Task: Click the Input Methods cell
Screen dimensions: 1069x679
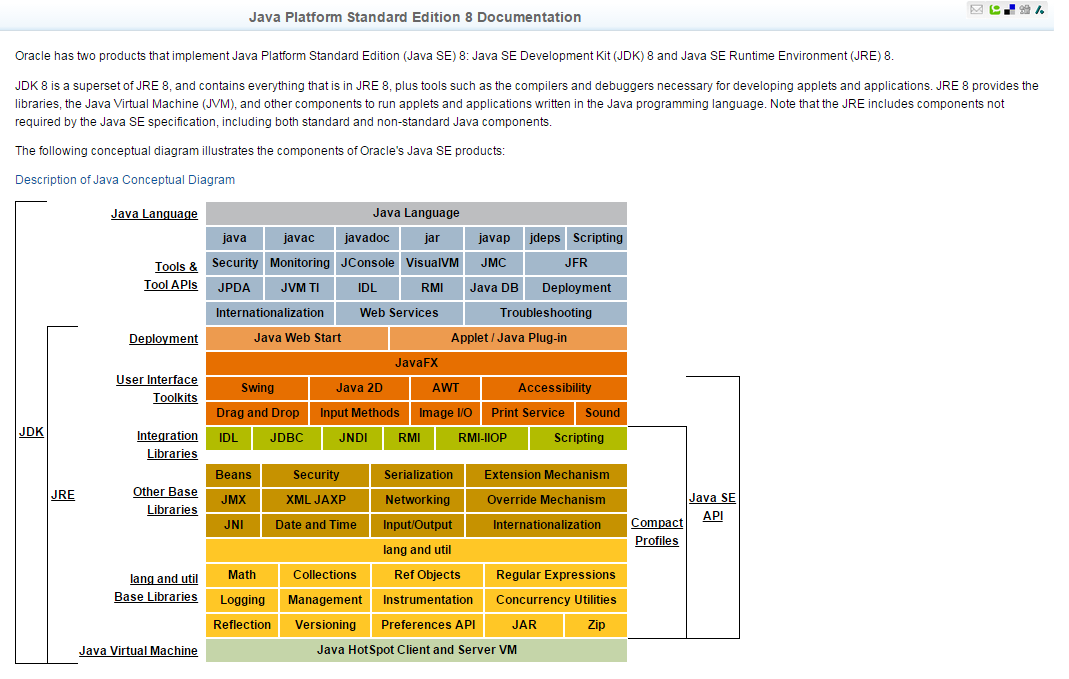Action: 359,412
